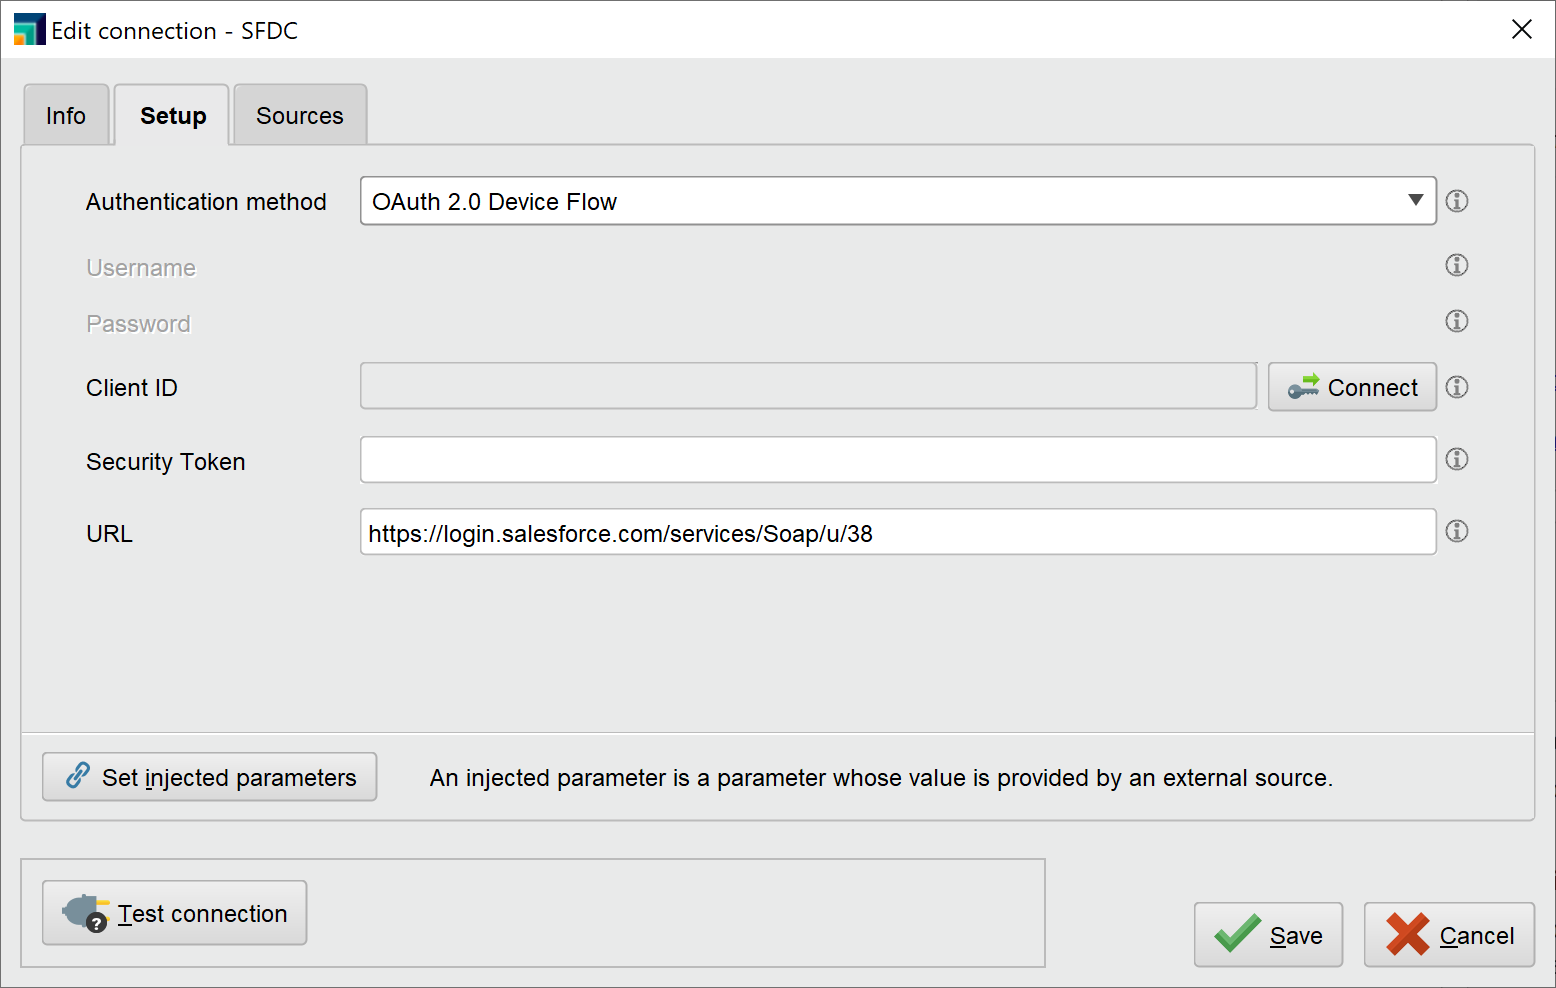Save the SFDC connection

click(1268, 935)
